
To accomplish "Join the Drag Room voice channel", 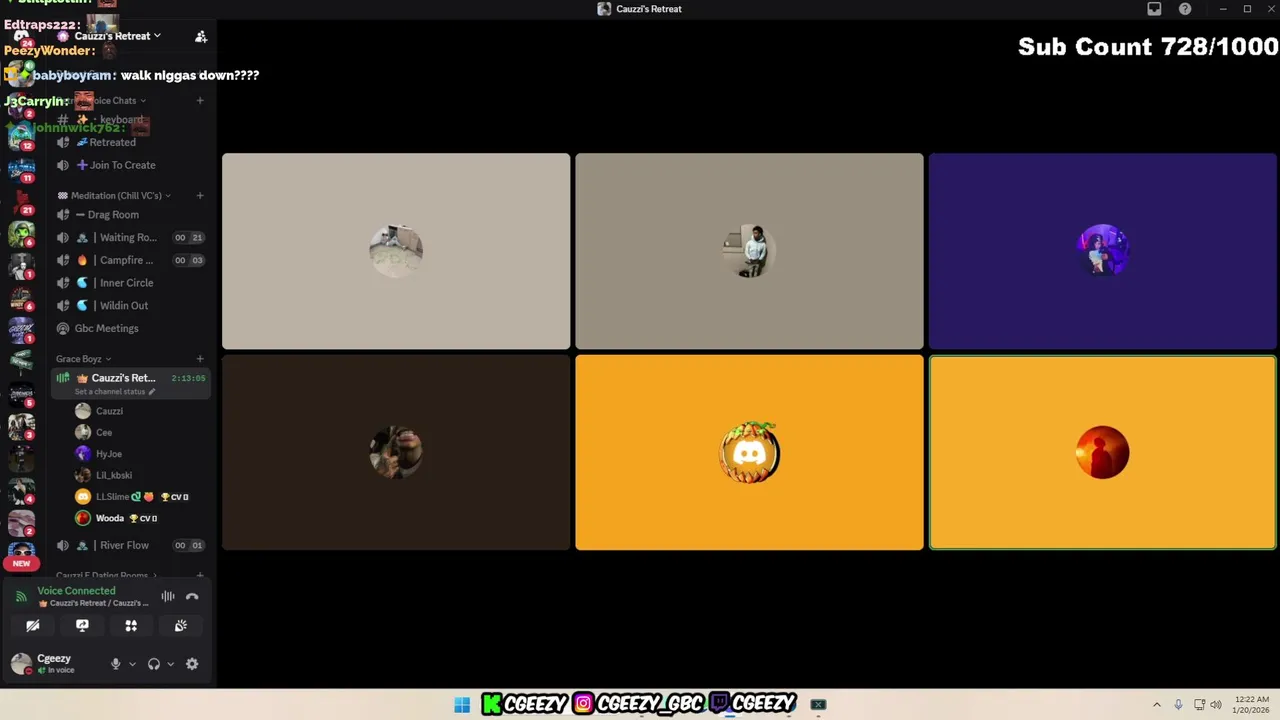I will click(130, 215).
